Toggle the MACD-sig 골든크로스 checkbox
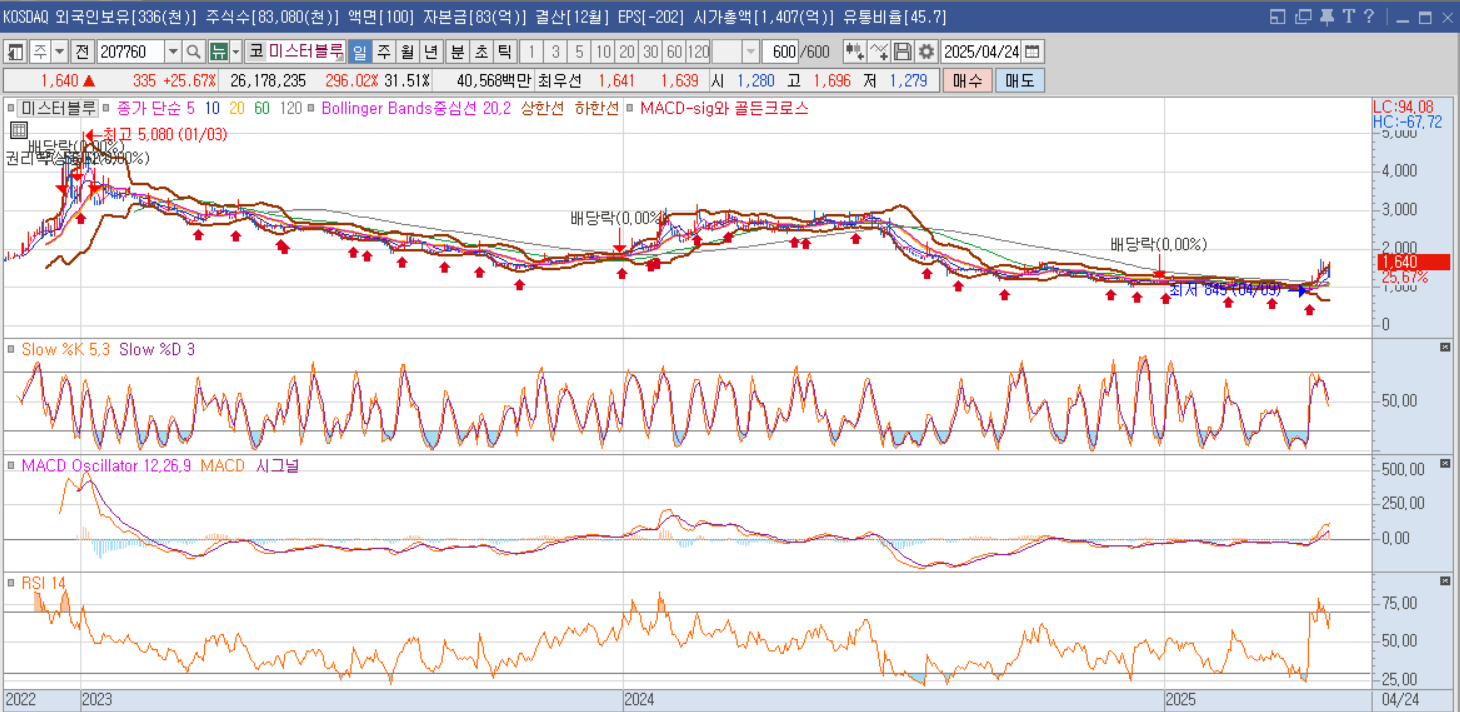The height and width of the screenshot is (712, 1460). (630, 108)
